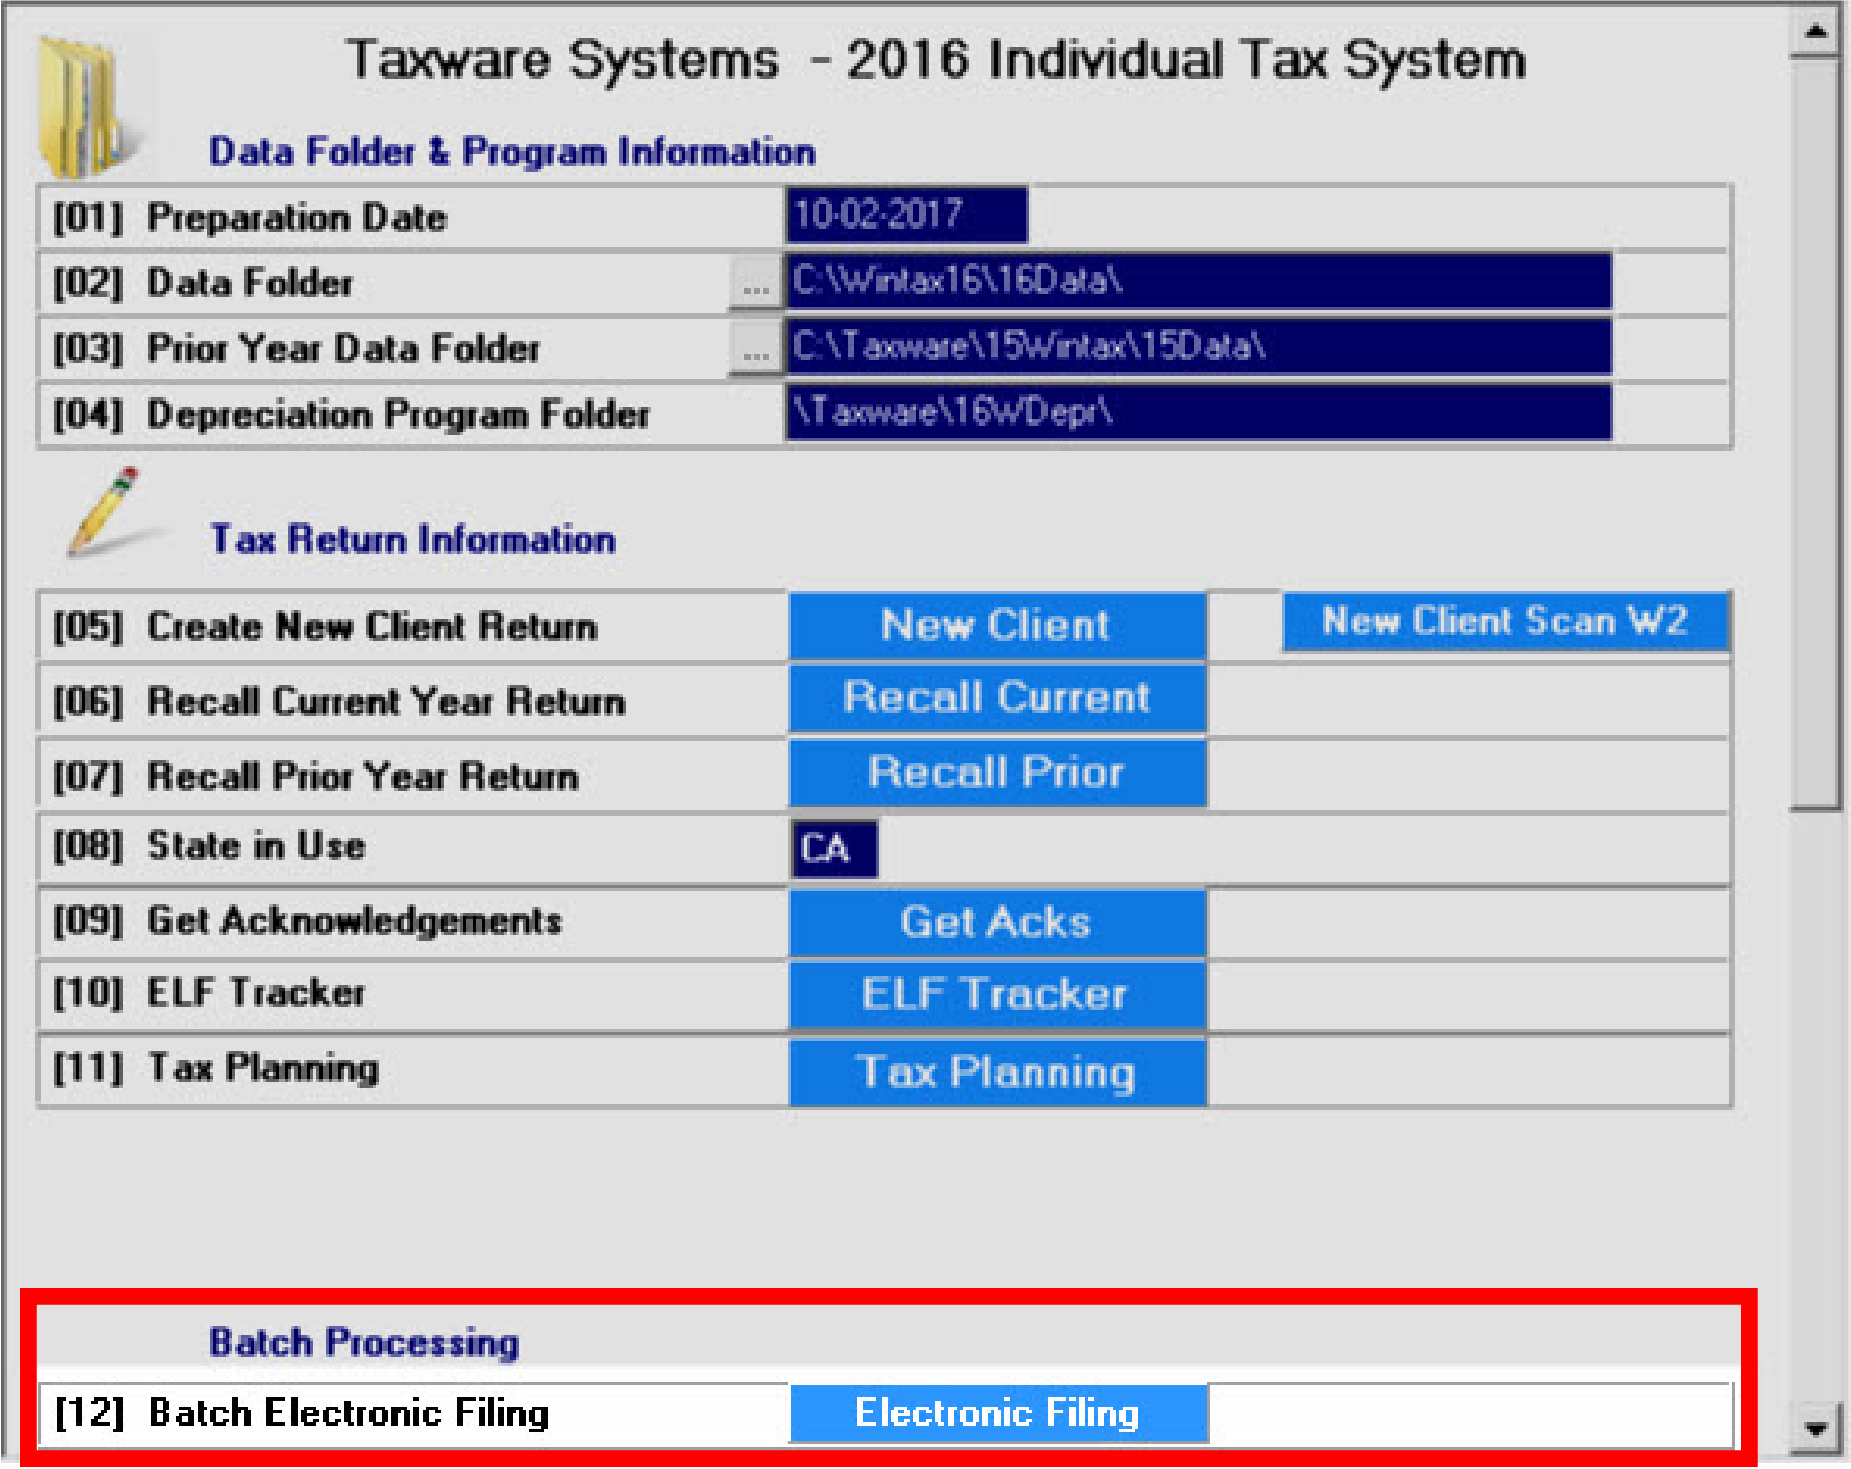Edit the Preparation Date field
This screenshot has height=1469, width=1851.
tap(906, 214)
